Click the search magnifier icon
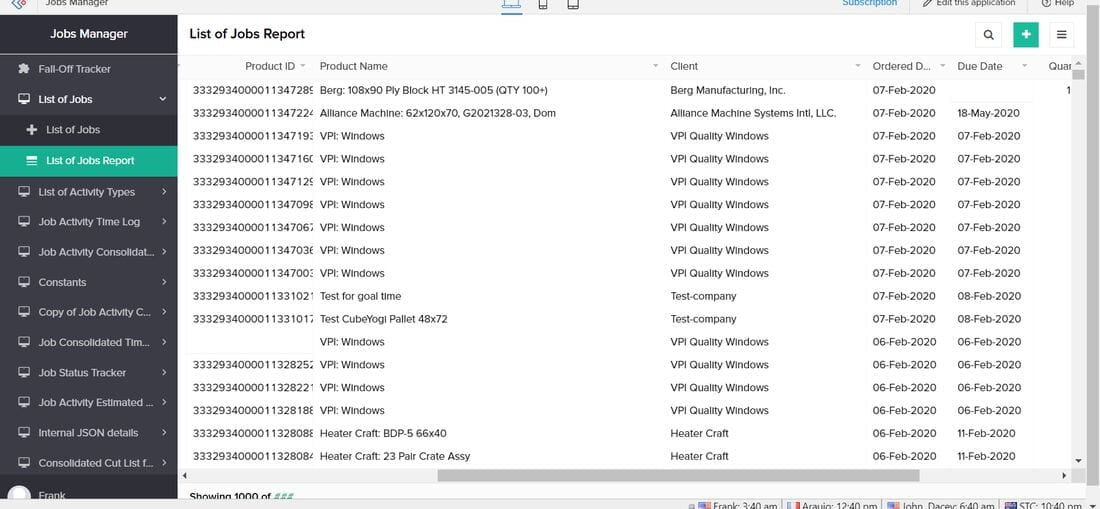The width and height of the screenshot is (1100, 509). (x=988, y=34)
